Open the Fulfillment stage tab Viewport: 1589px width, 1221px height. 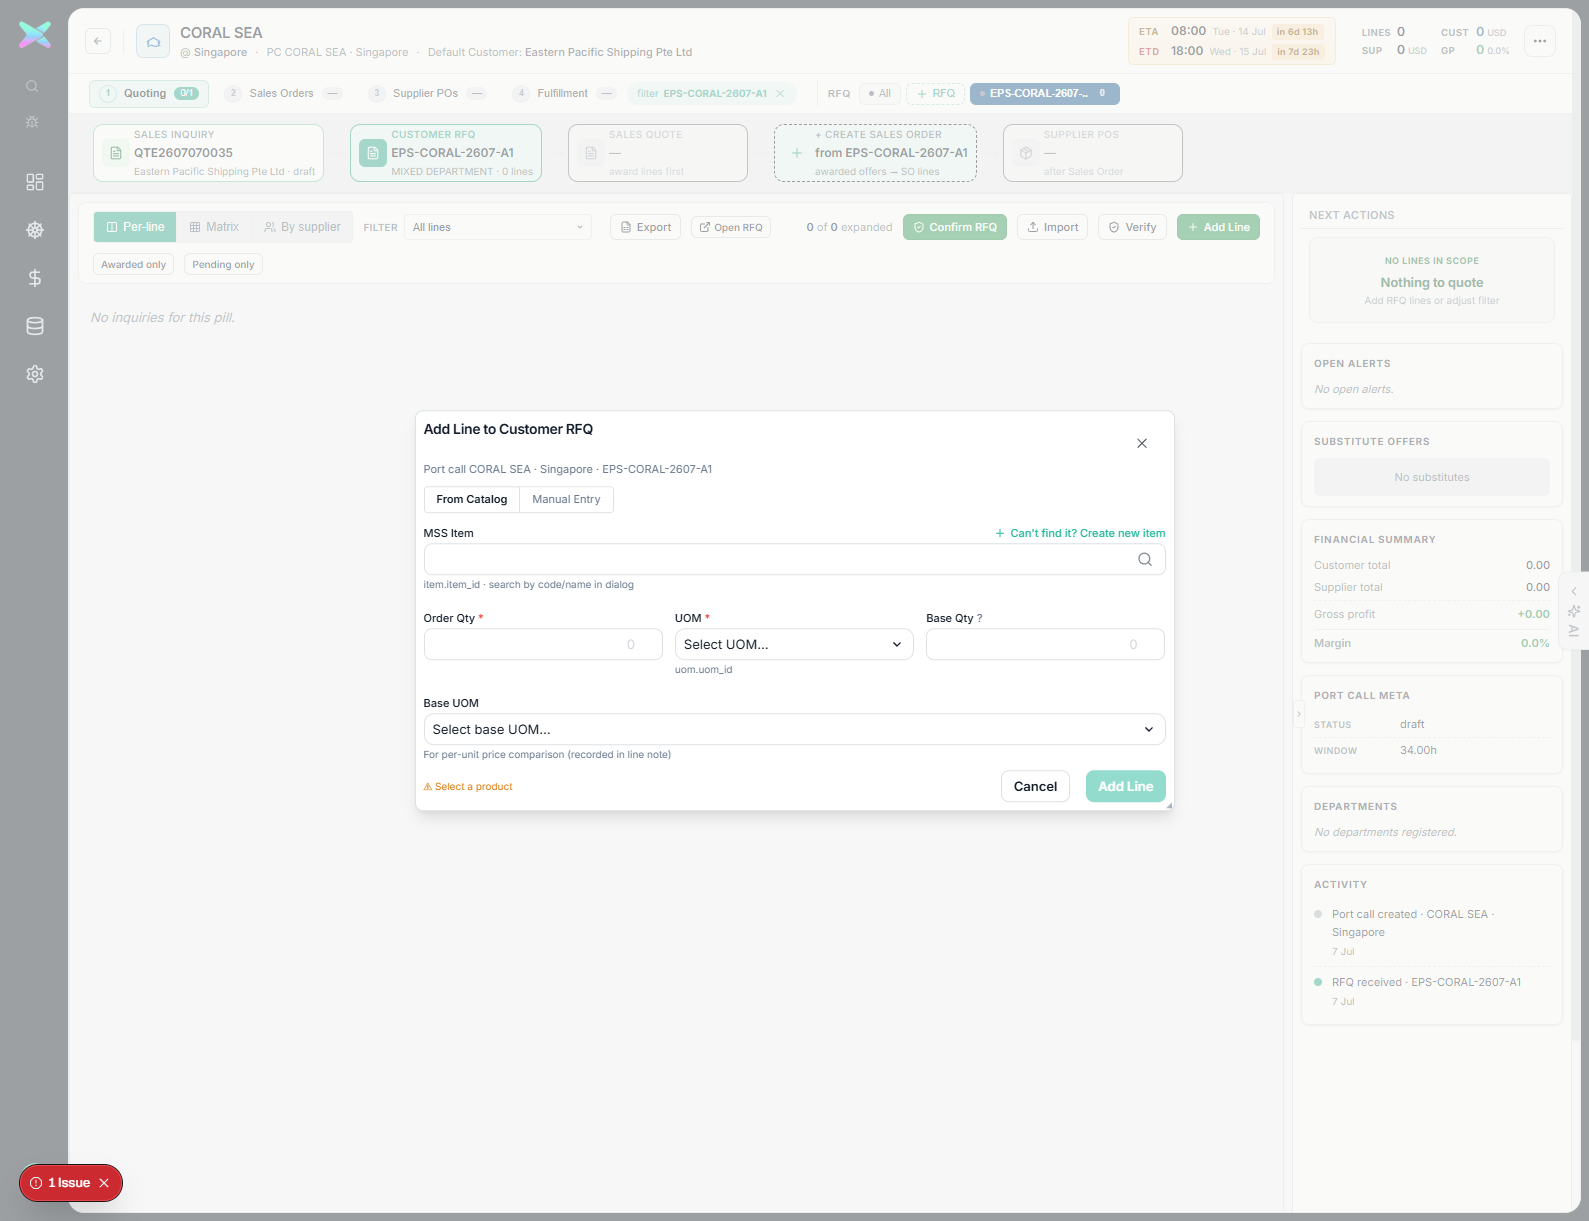coord(563,94)
